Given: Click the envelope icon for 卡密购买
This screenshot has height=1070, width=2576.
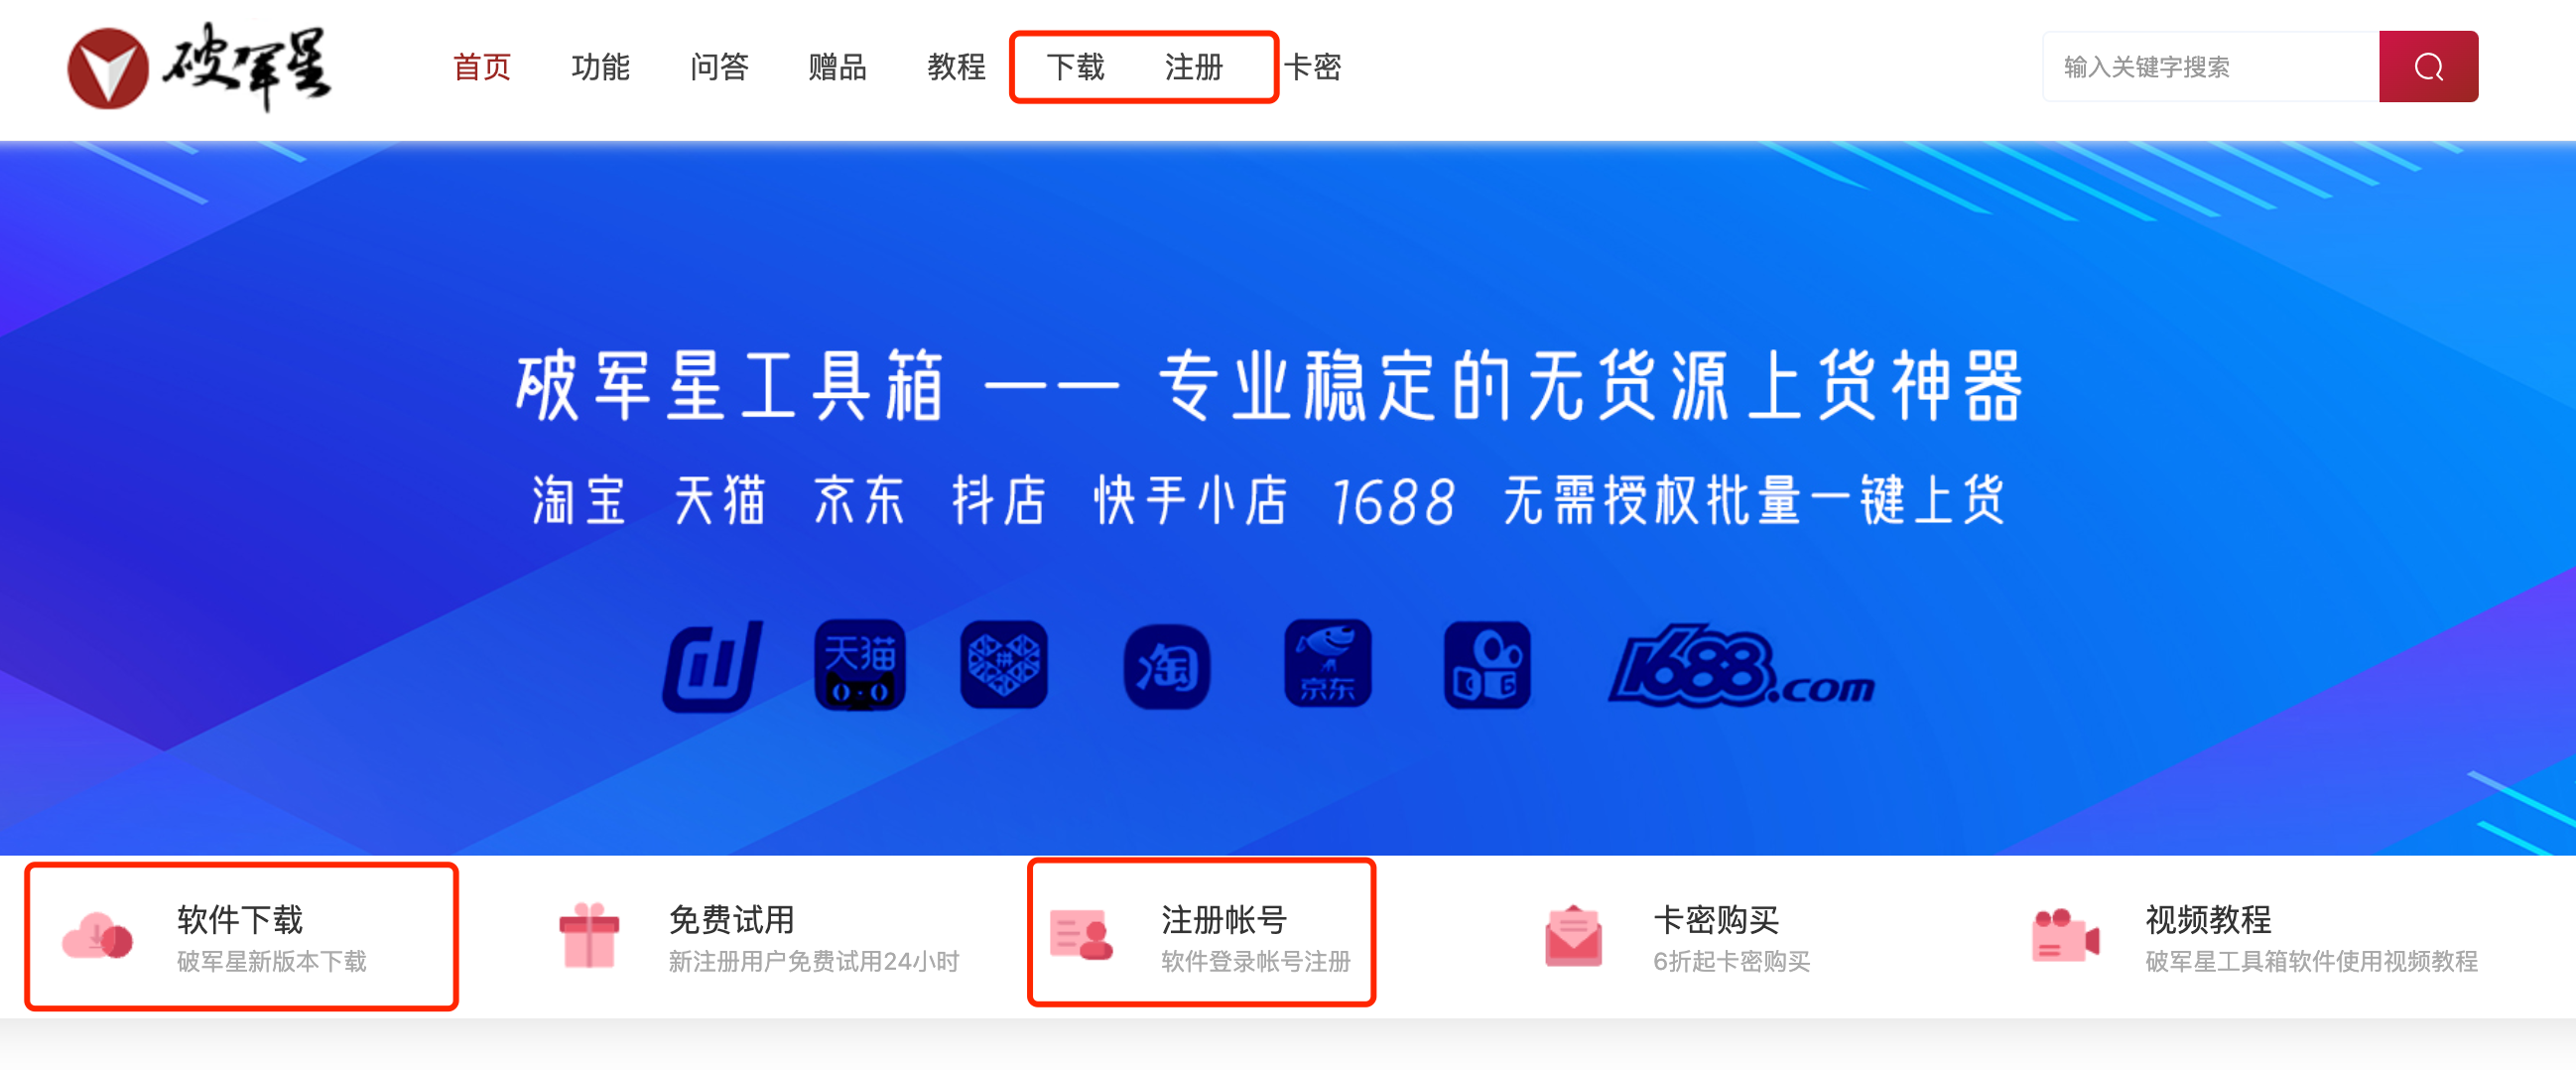Looking at the screenshot, I should point(1573,936).
